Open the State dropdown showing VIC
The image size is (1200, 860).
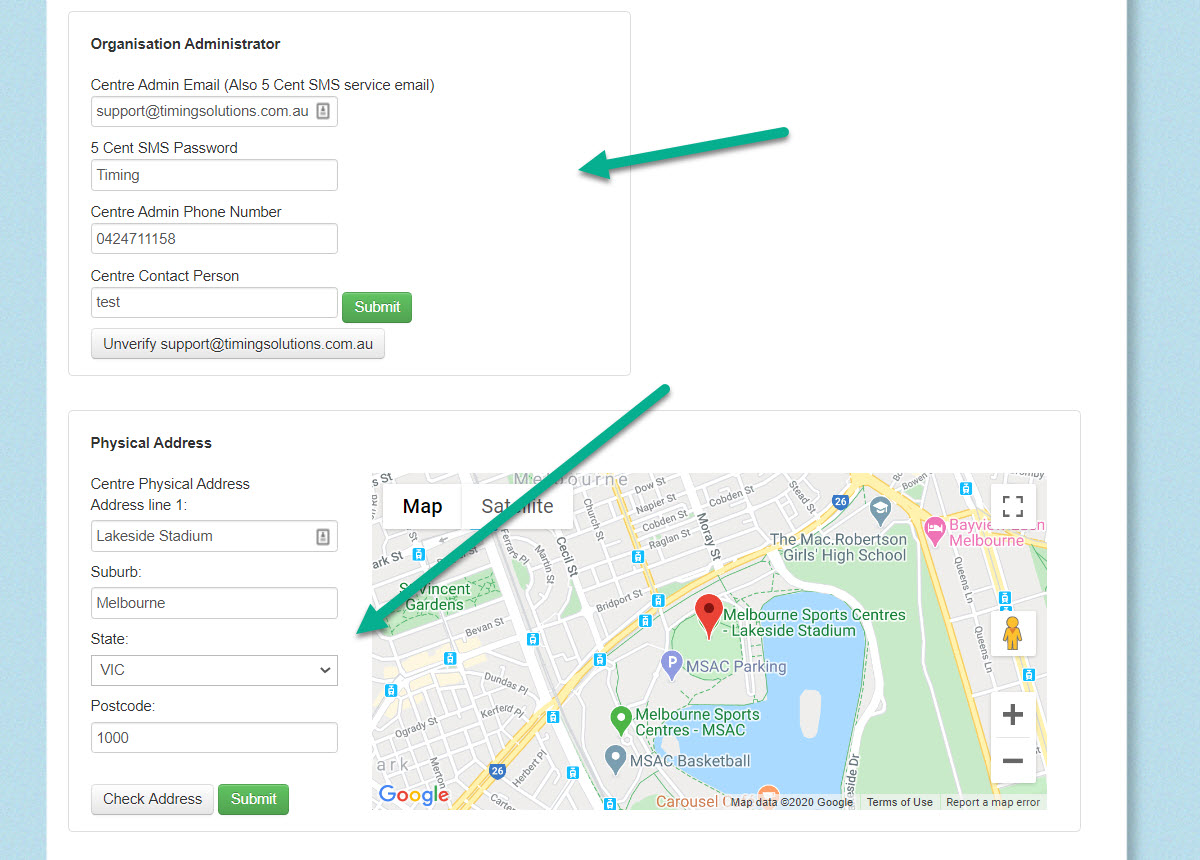pyautogui.click(x=214, y=670)
